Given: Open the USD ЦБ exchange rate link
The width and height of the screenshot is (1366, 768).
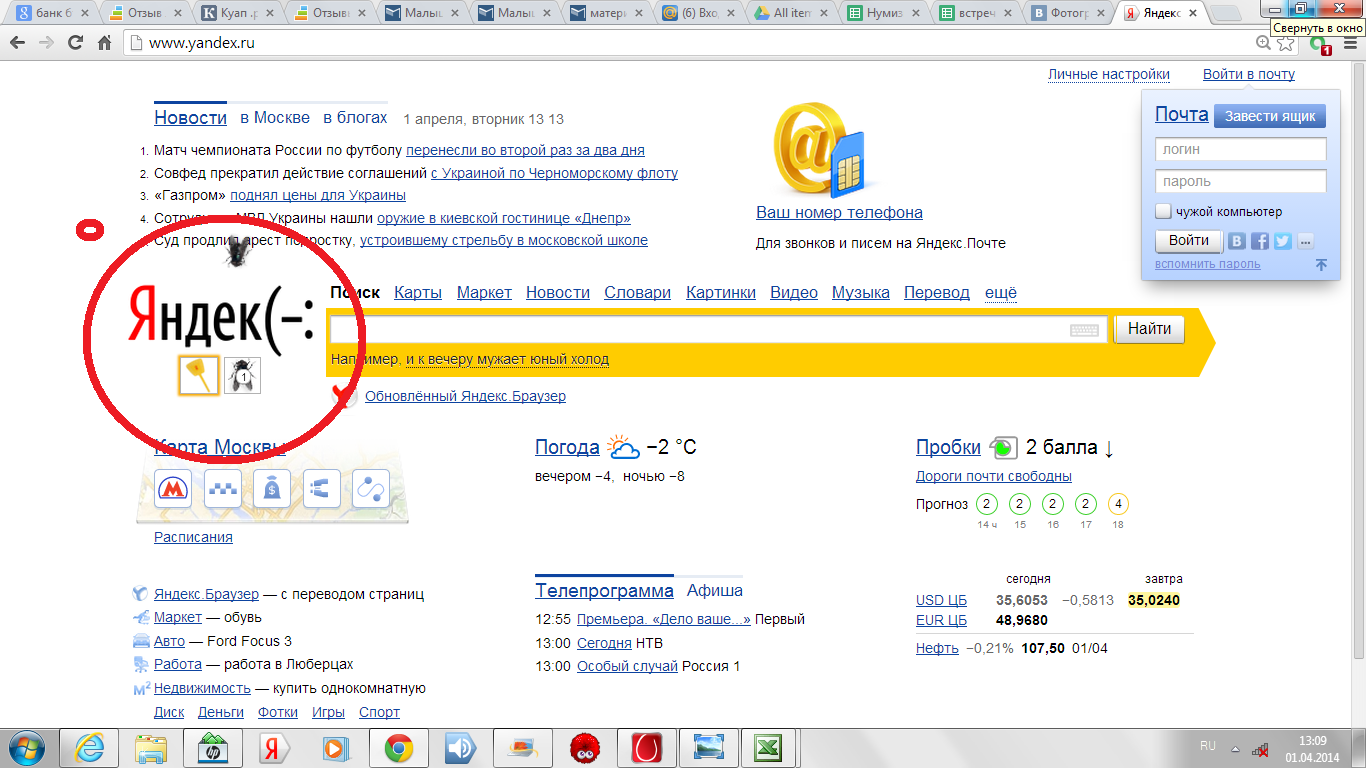Looking at the screenshot, I should (x=941, y=600).
